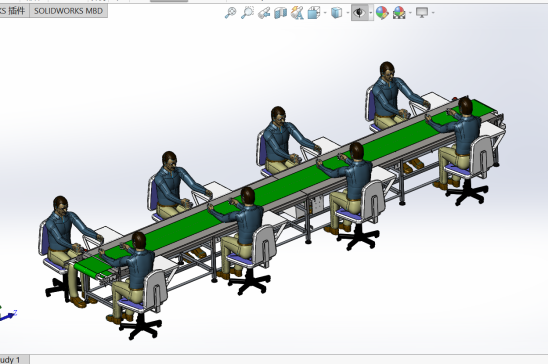
Task: Click the Zoom to Fit icon
Action: click(x=230, y=13)
